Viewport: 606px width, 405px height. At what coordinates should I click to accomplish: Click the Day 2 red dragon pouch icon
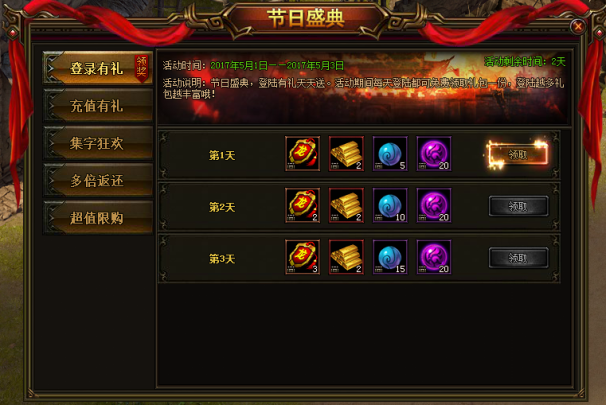click(302, 205)
